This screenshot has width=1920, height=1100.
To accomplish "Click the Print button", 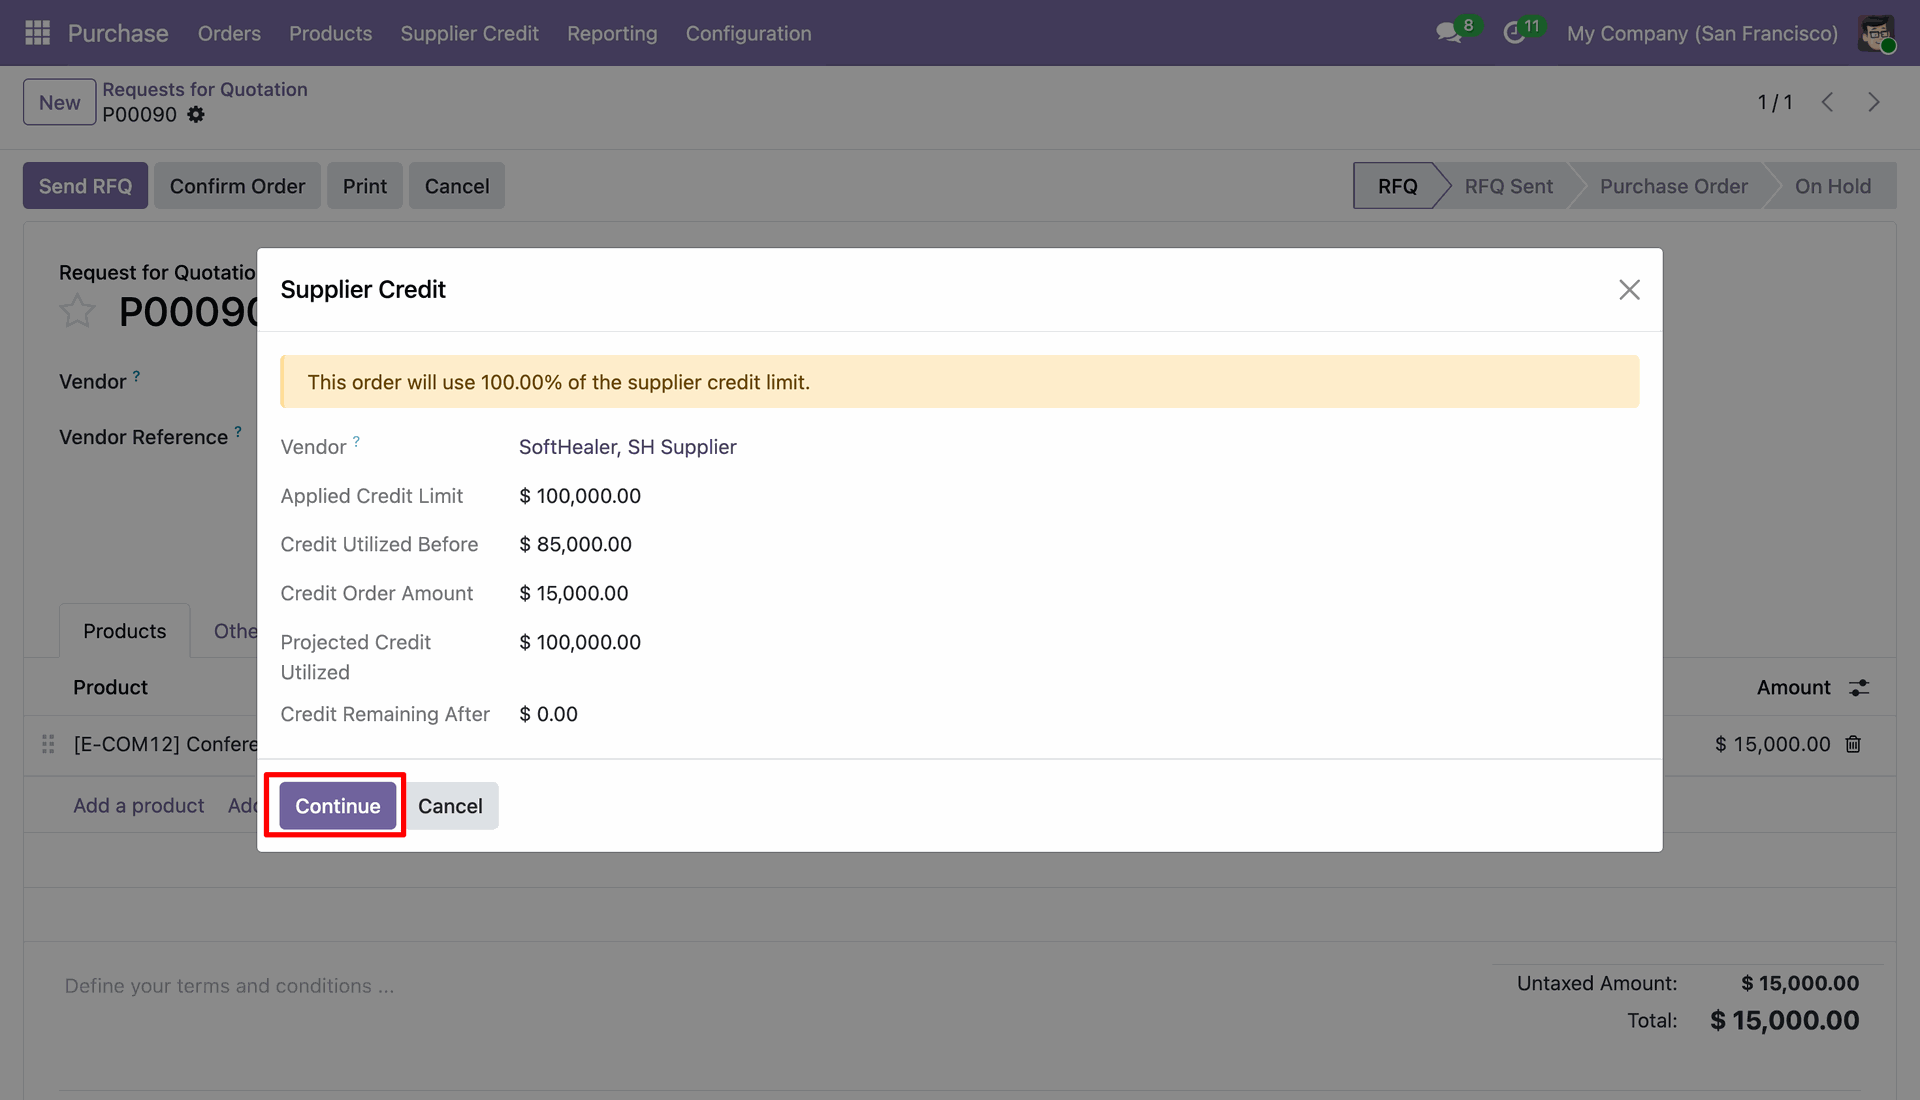I will coord(364,186).
